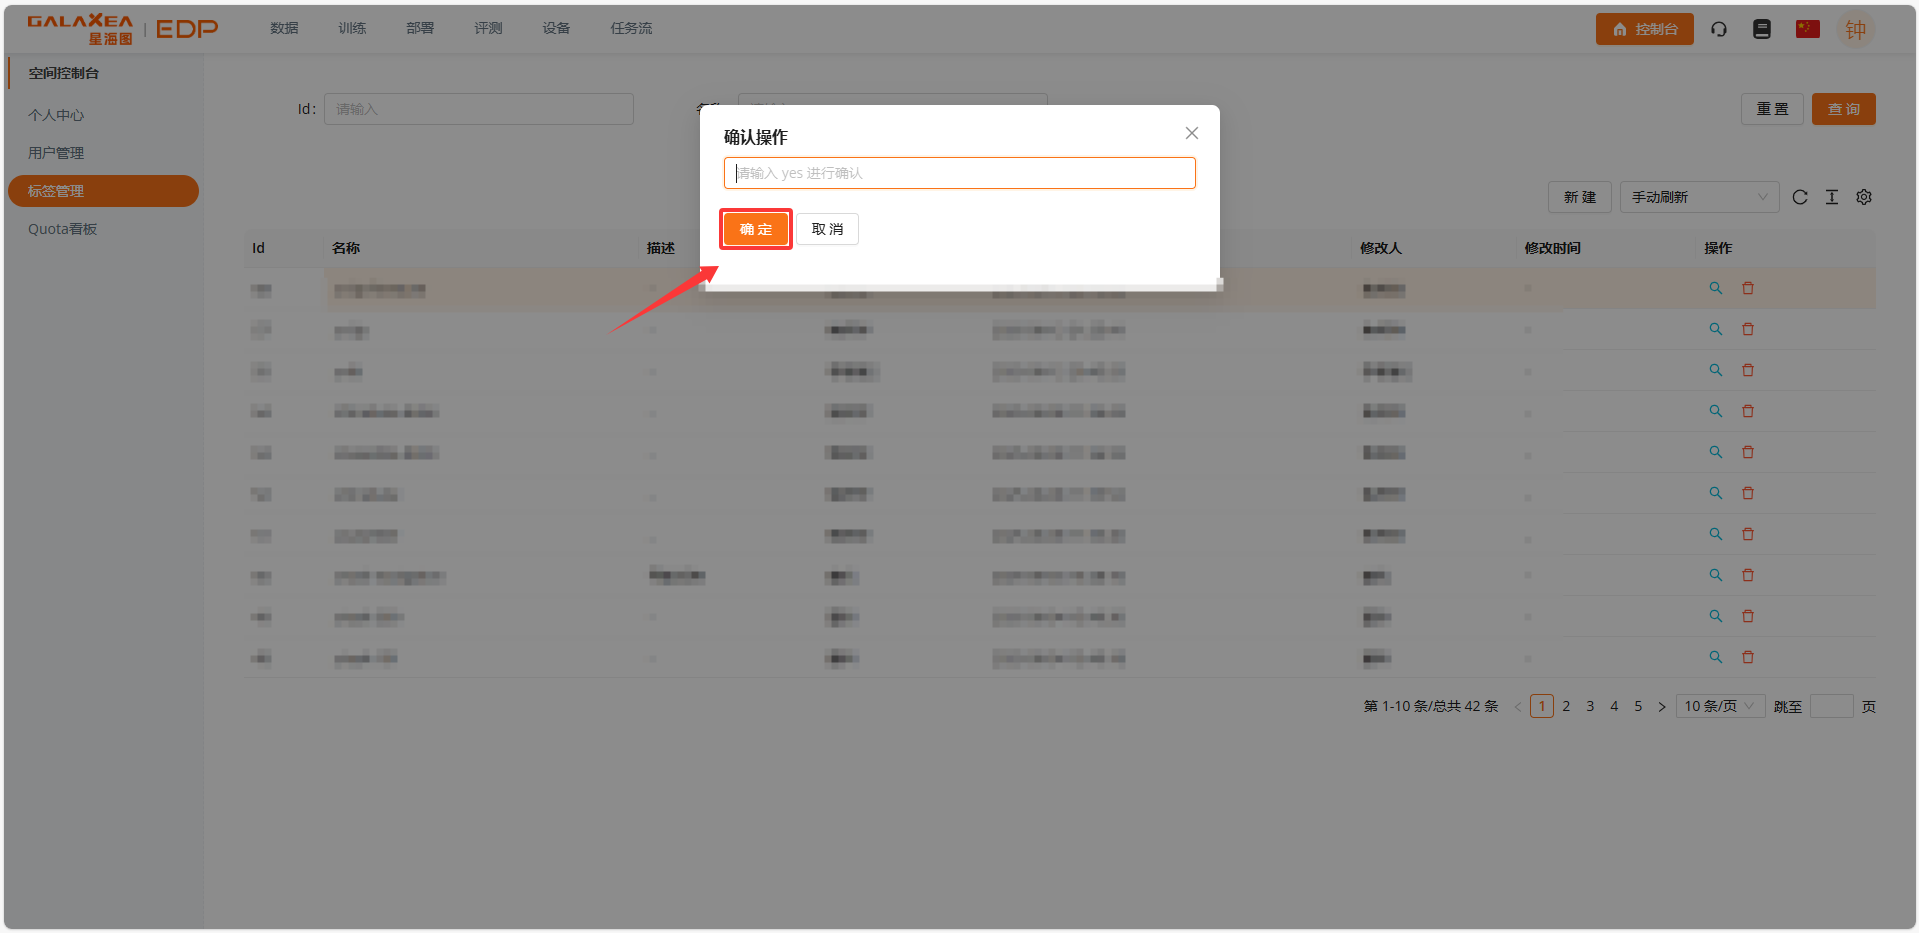Go to next page arrow in pagination

coord(1662,706)
